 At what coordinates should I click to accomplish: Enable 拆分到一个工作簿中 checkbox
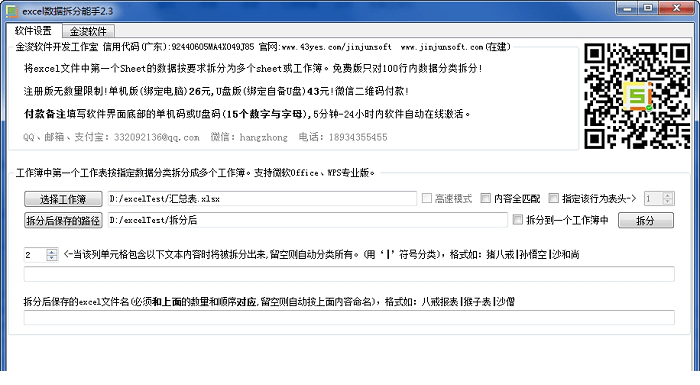518,219
